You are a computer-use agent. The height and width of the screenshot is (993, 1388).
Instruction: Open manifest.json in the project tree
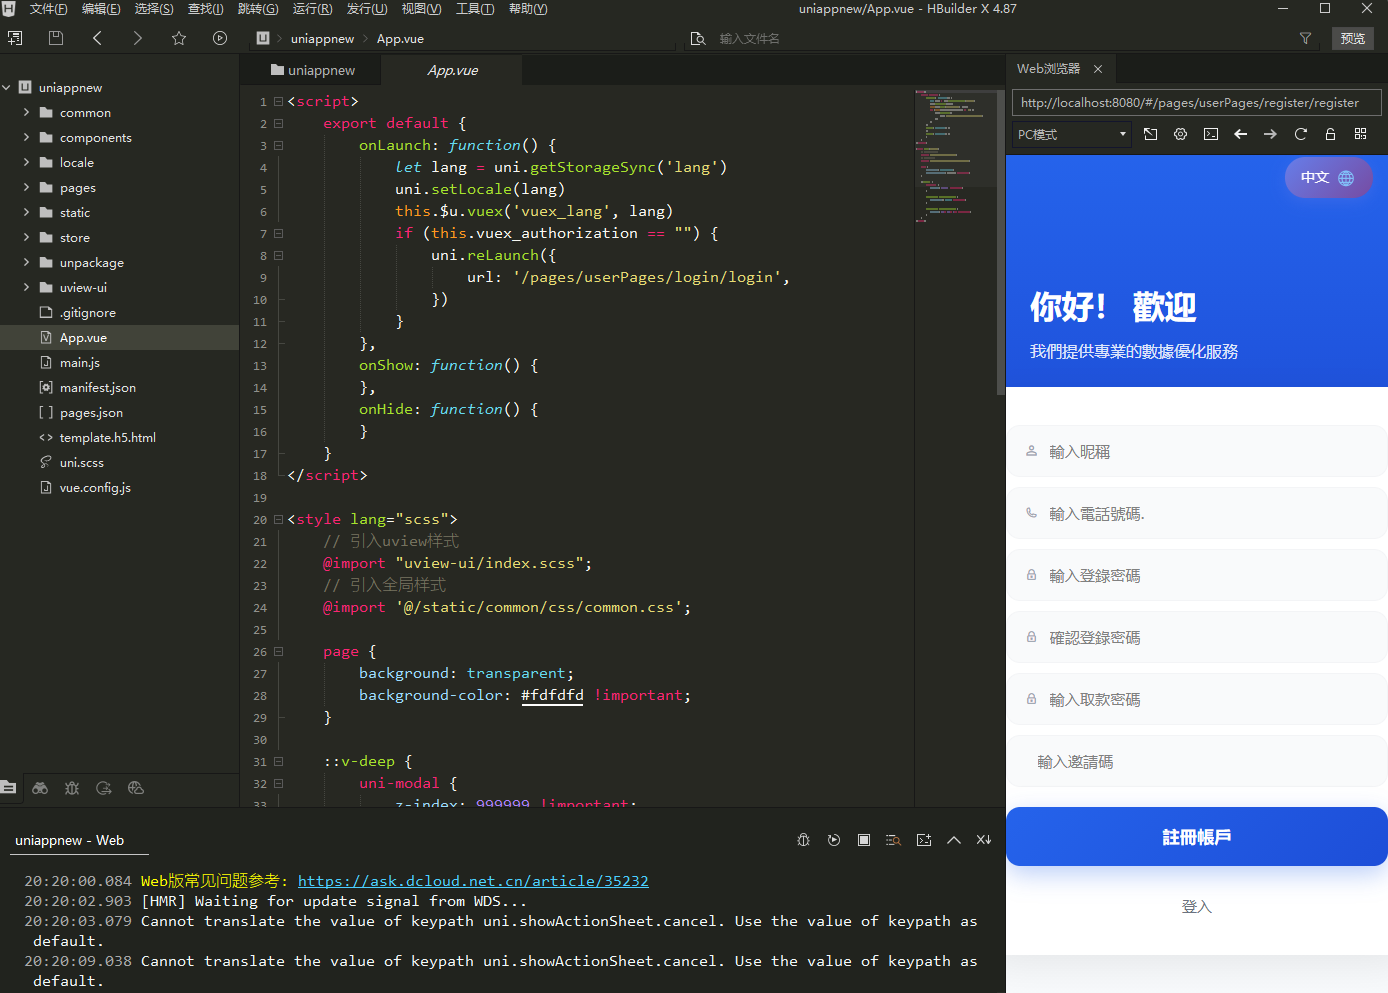pos(97,388)
